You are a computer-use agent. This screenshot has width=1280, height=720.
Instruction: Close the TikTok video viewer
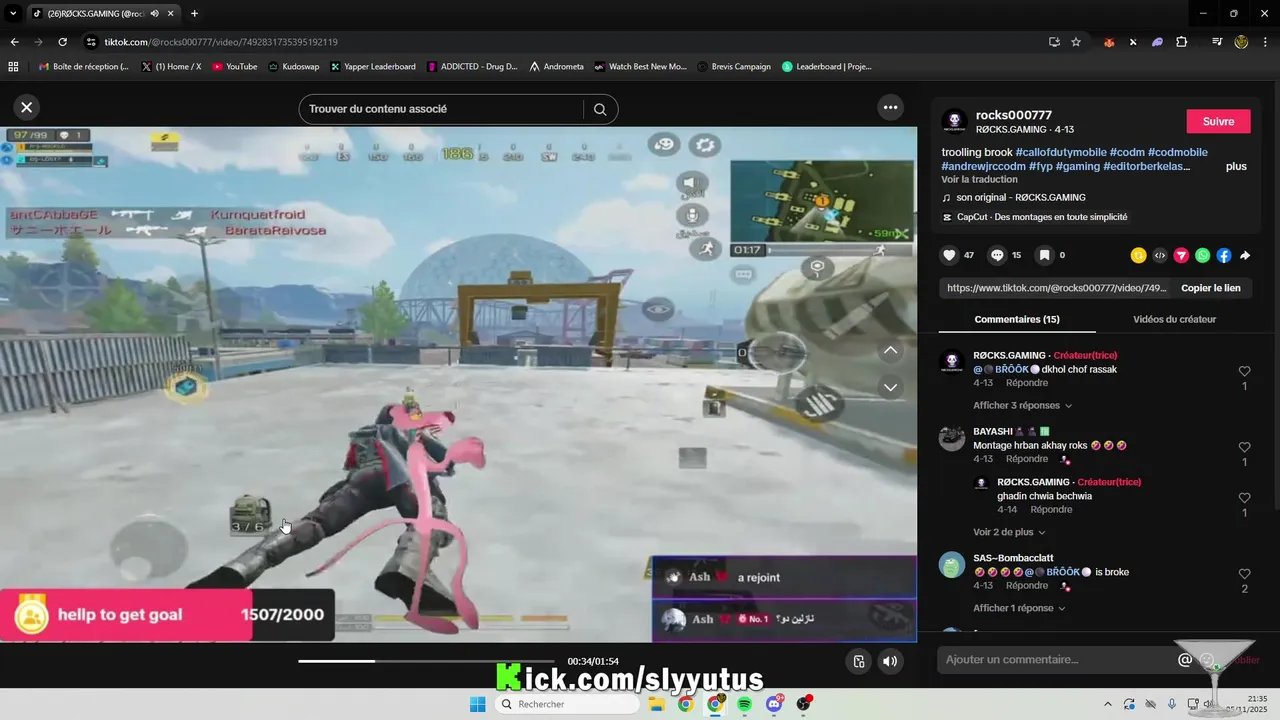(27, 107)
